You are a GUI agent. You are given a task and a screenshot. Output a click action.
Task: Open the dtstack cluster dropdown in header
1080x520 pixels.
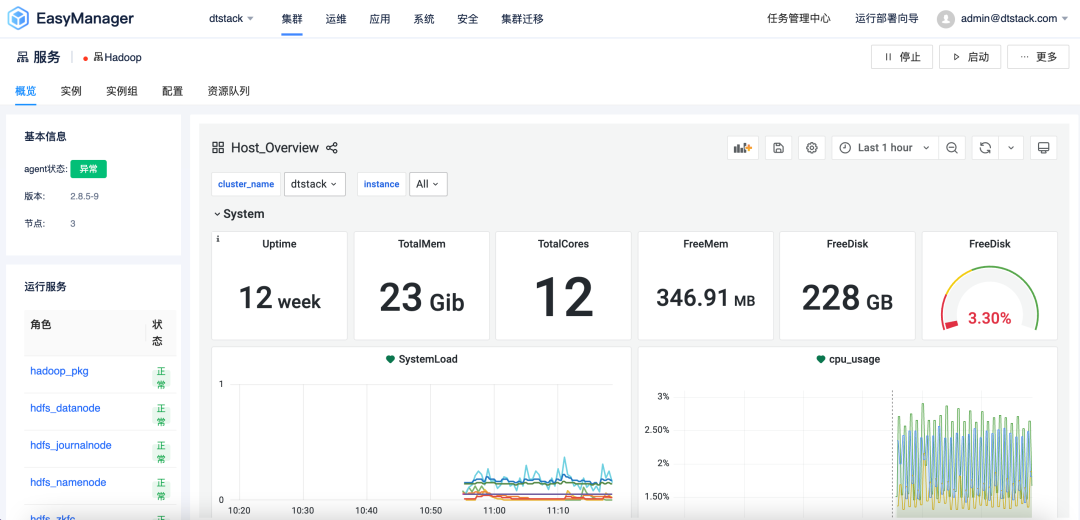coord(231,19)
